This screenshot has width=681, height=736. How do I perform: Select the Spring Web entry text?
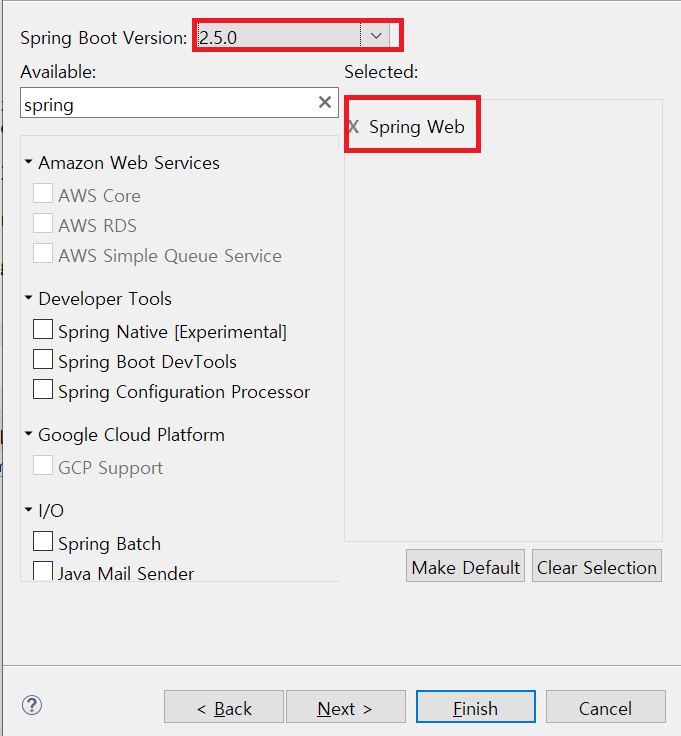point(417,127)
